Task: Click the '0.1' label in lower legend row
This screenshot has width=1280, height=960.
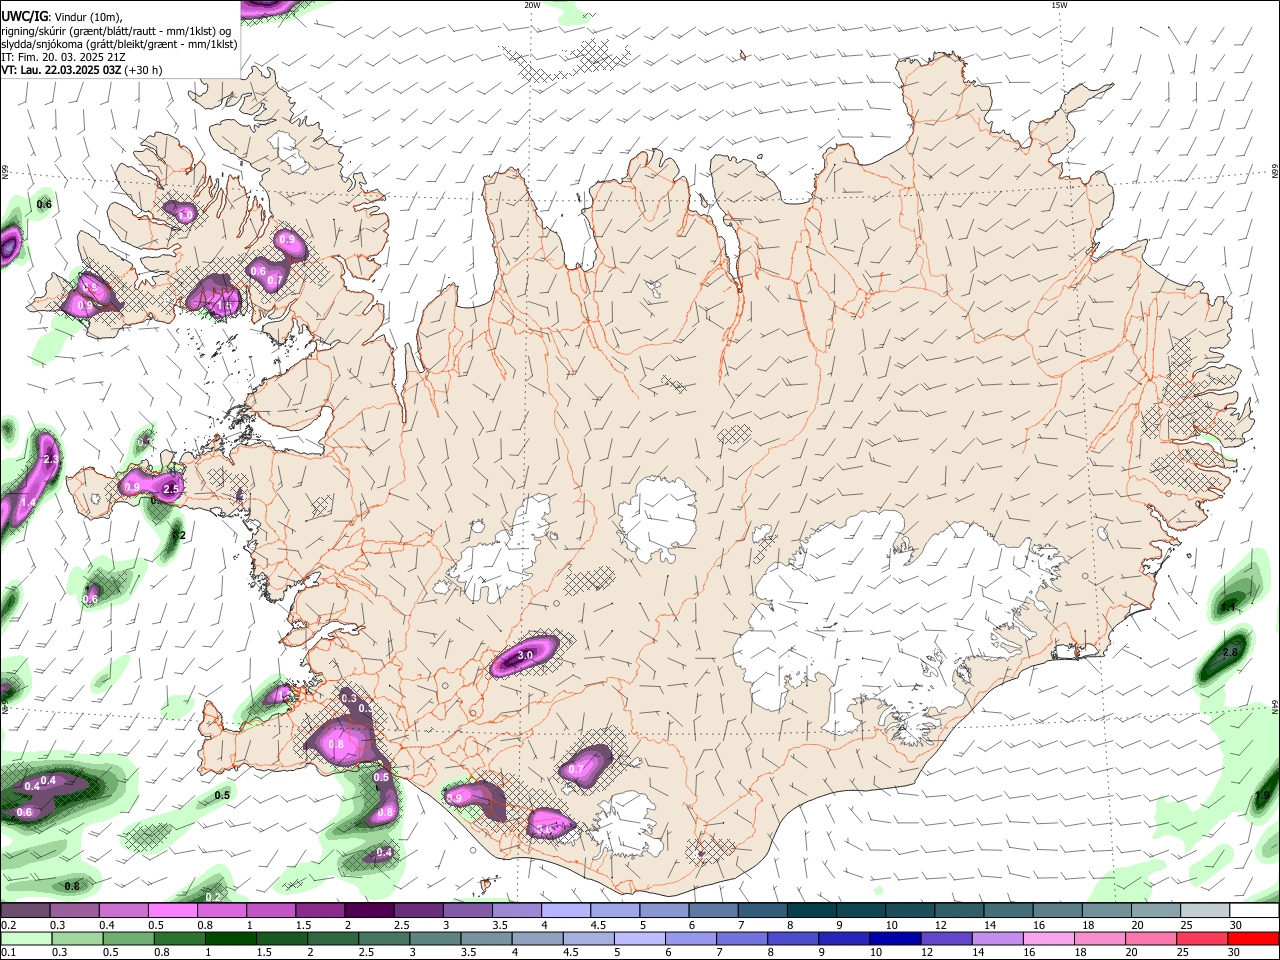Action: 9,953
